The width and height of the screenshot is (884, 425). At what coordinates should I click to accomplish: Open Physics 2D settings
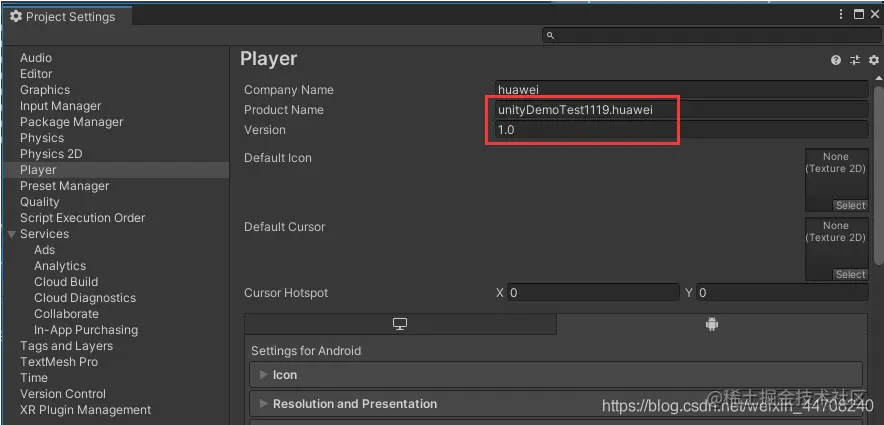[x=51, y=154]
